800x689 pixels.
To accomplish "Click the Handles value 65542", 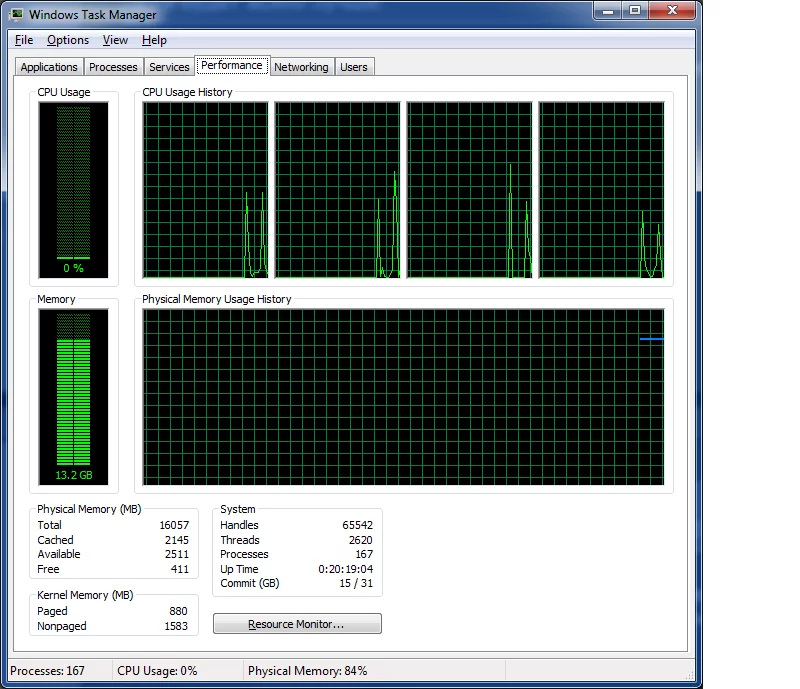I will 358,525.
